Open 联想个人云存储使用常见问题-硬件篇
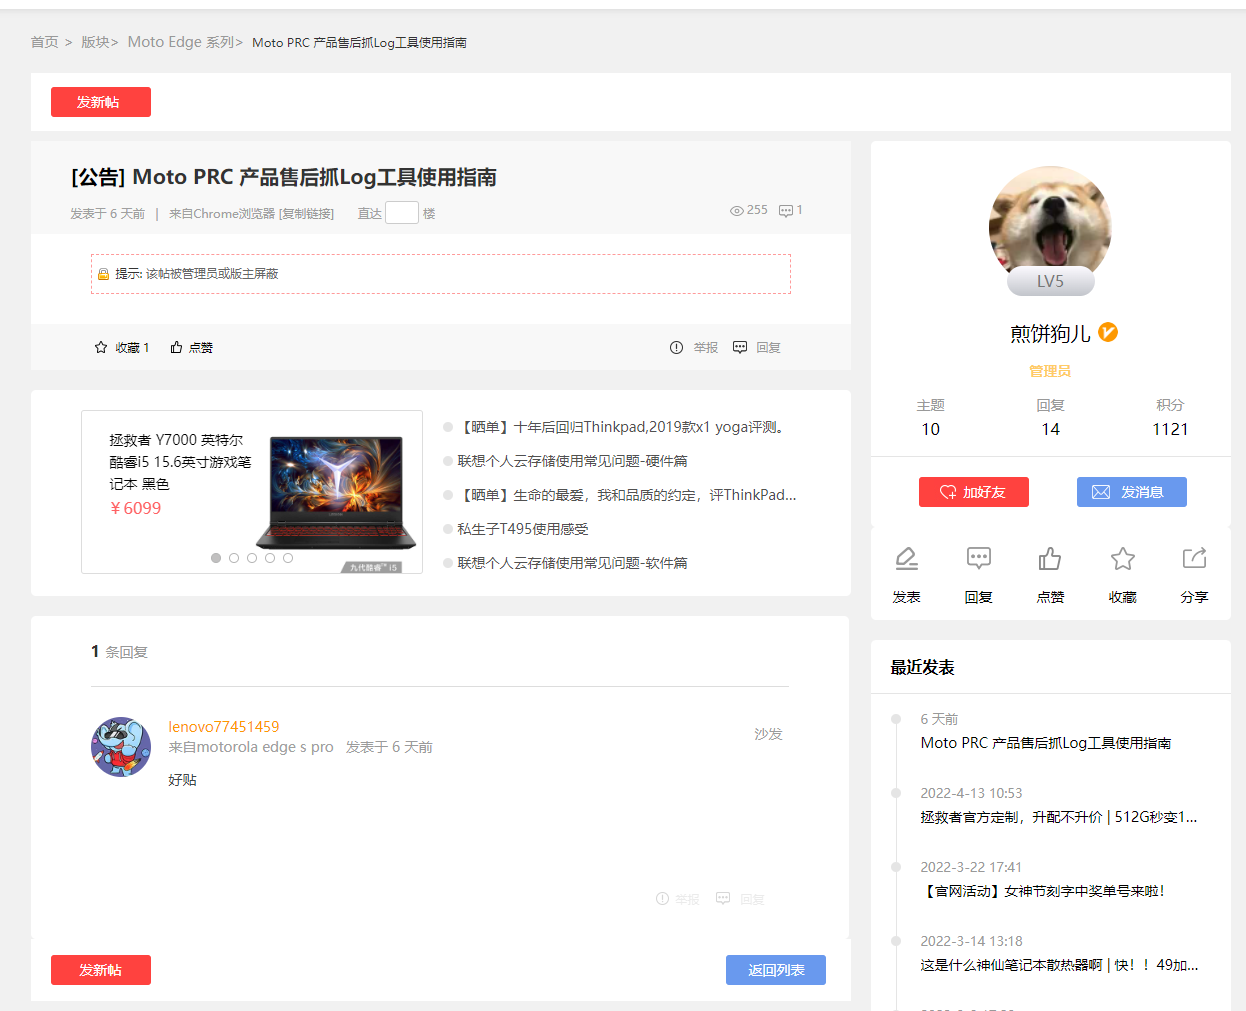This screenshot has height=1011, width=1246. 572,461
